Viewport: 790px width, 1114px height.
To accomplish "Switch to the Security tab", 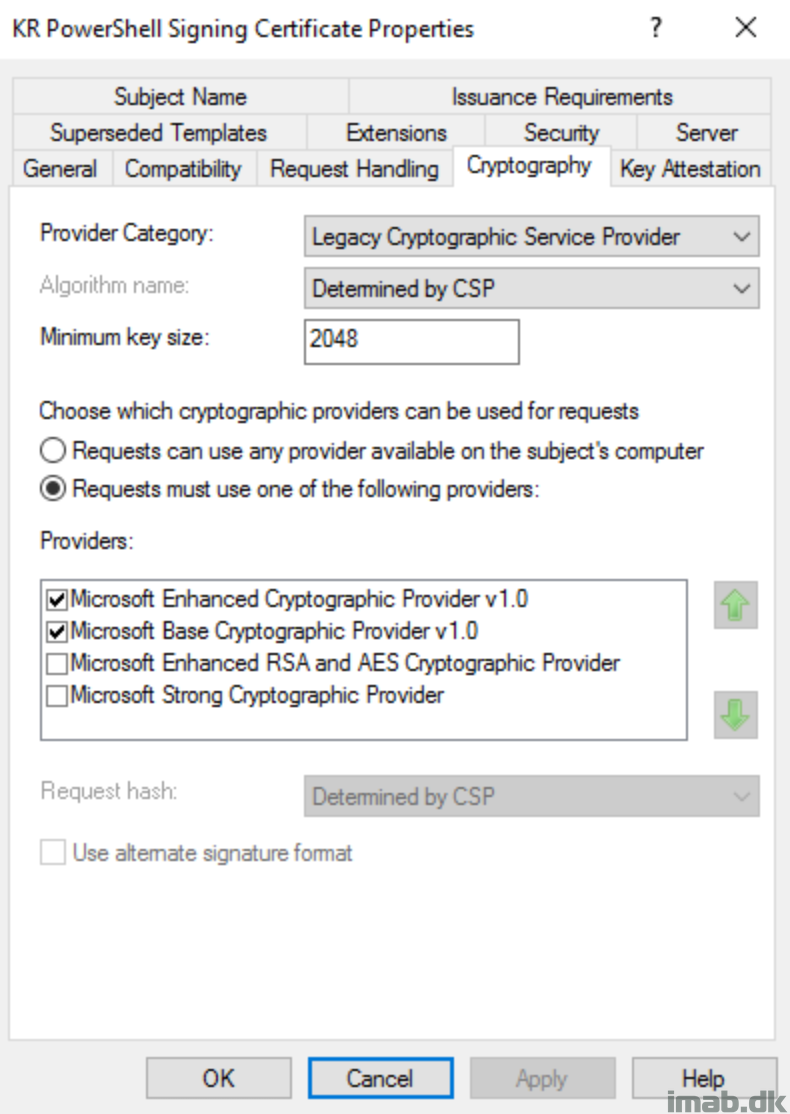I will point(561,132).
